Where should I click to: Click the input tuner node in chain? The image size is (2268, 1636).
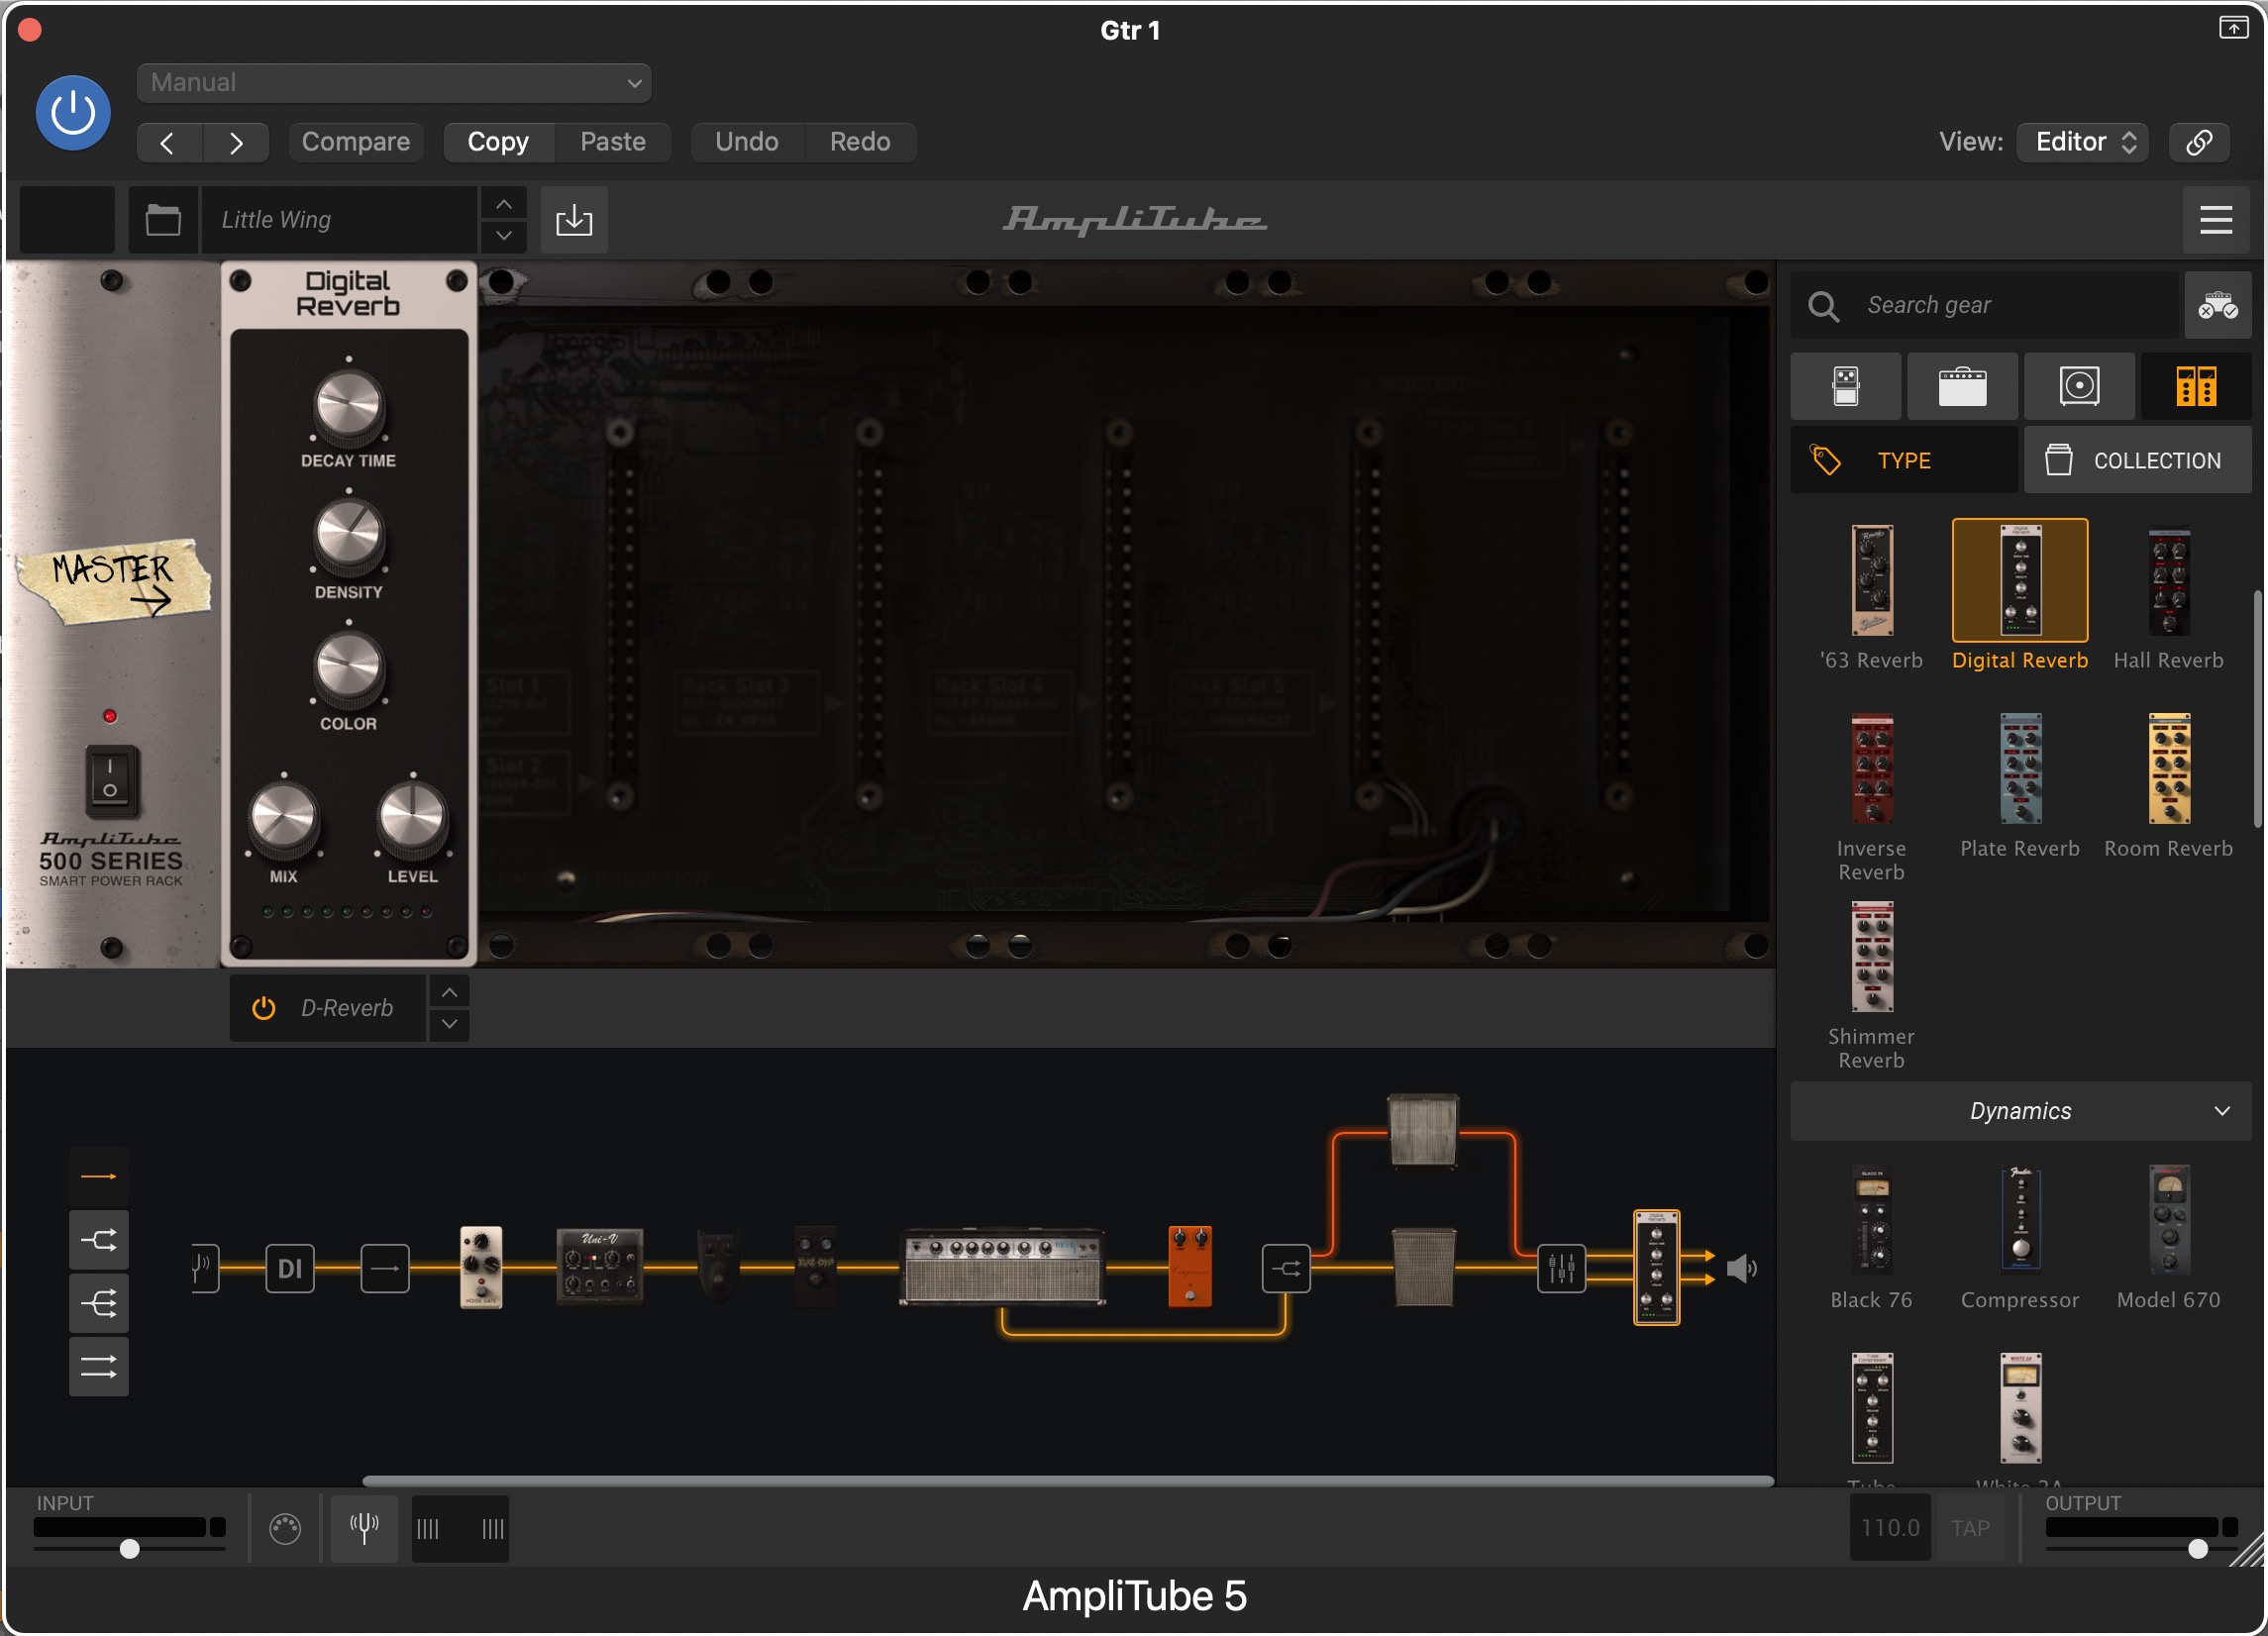pyautogui.click(x=204, y=1269)
